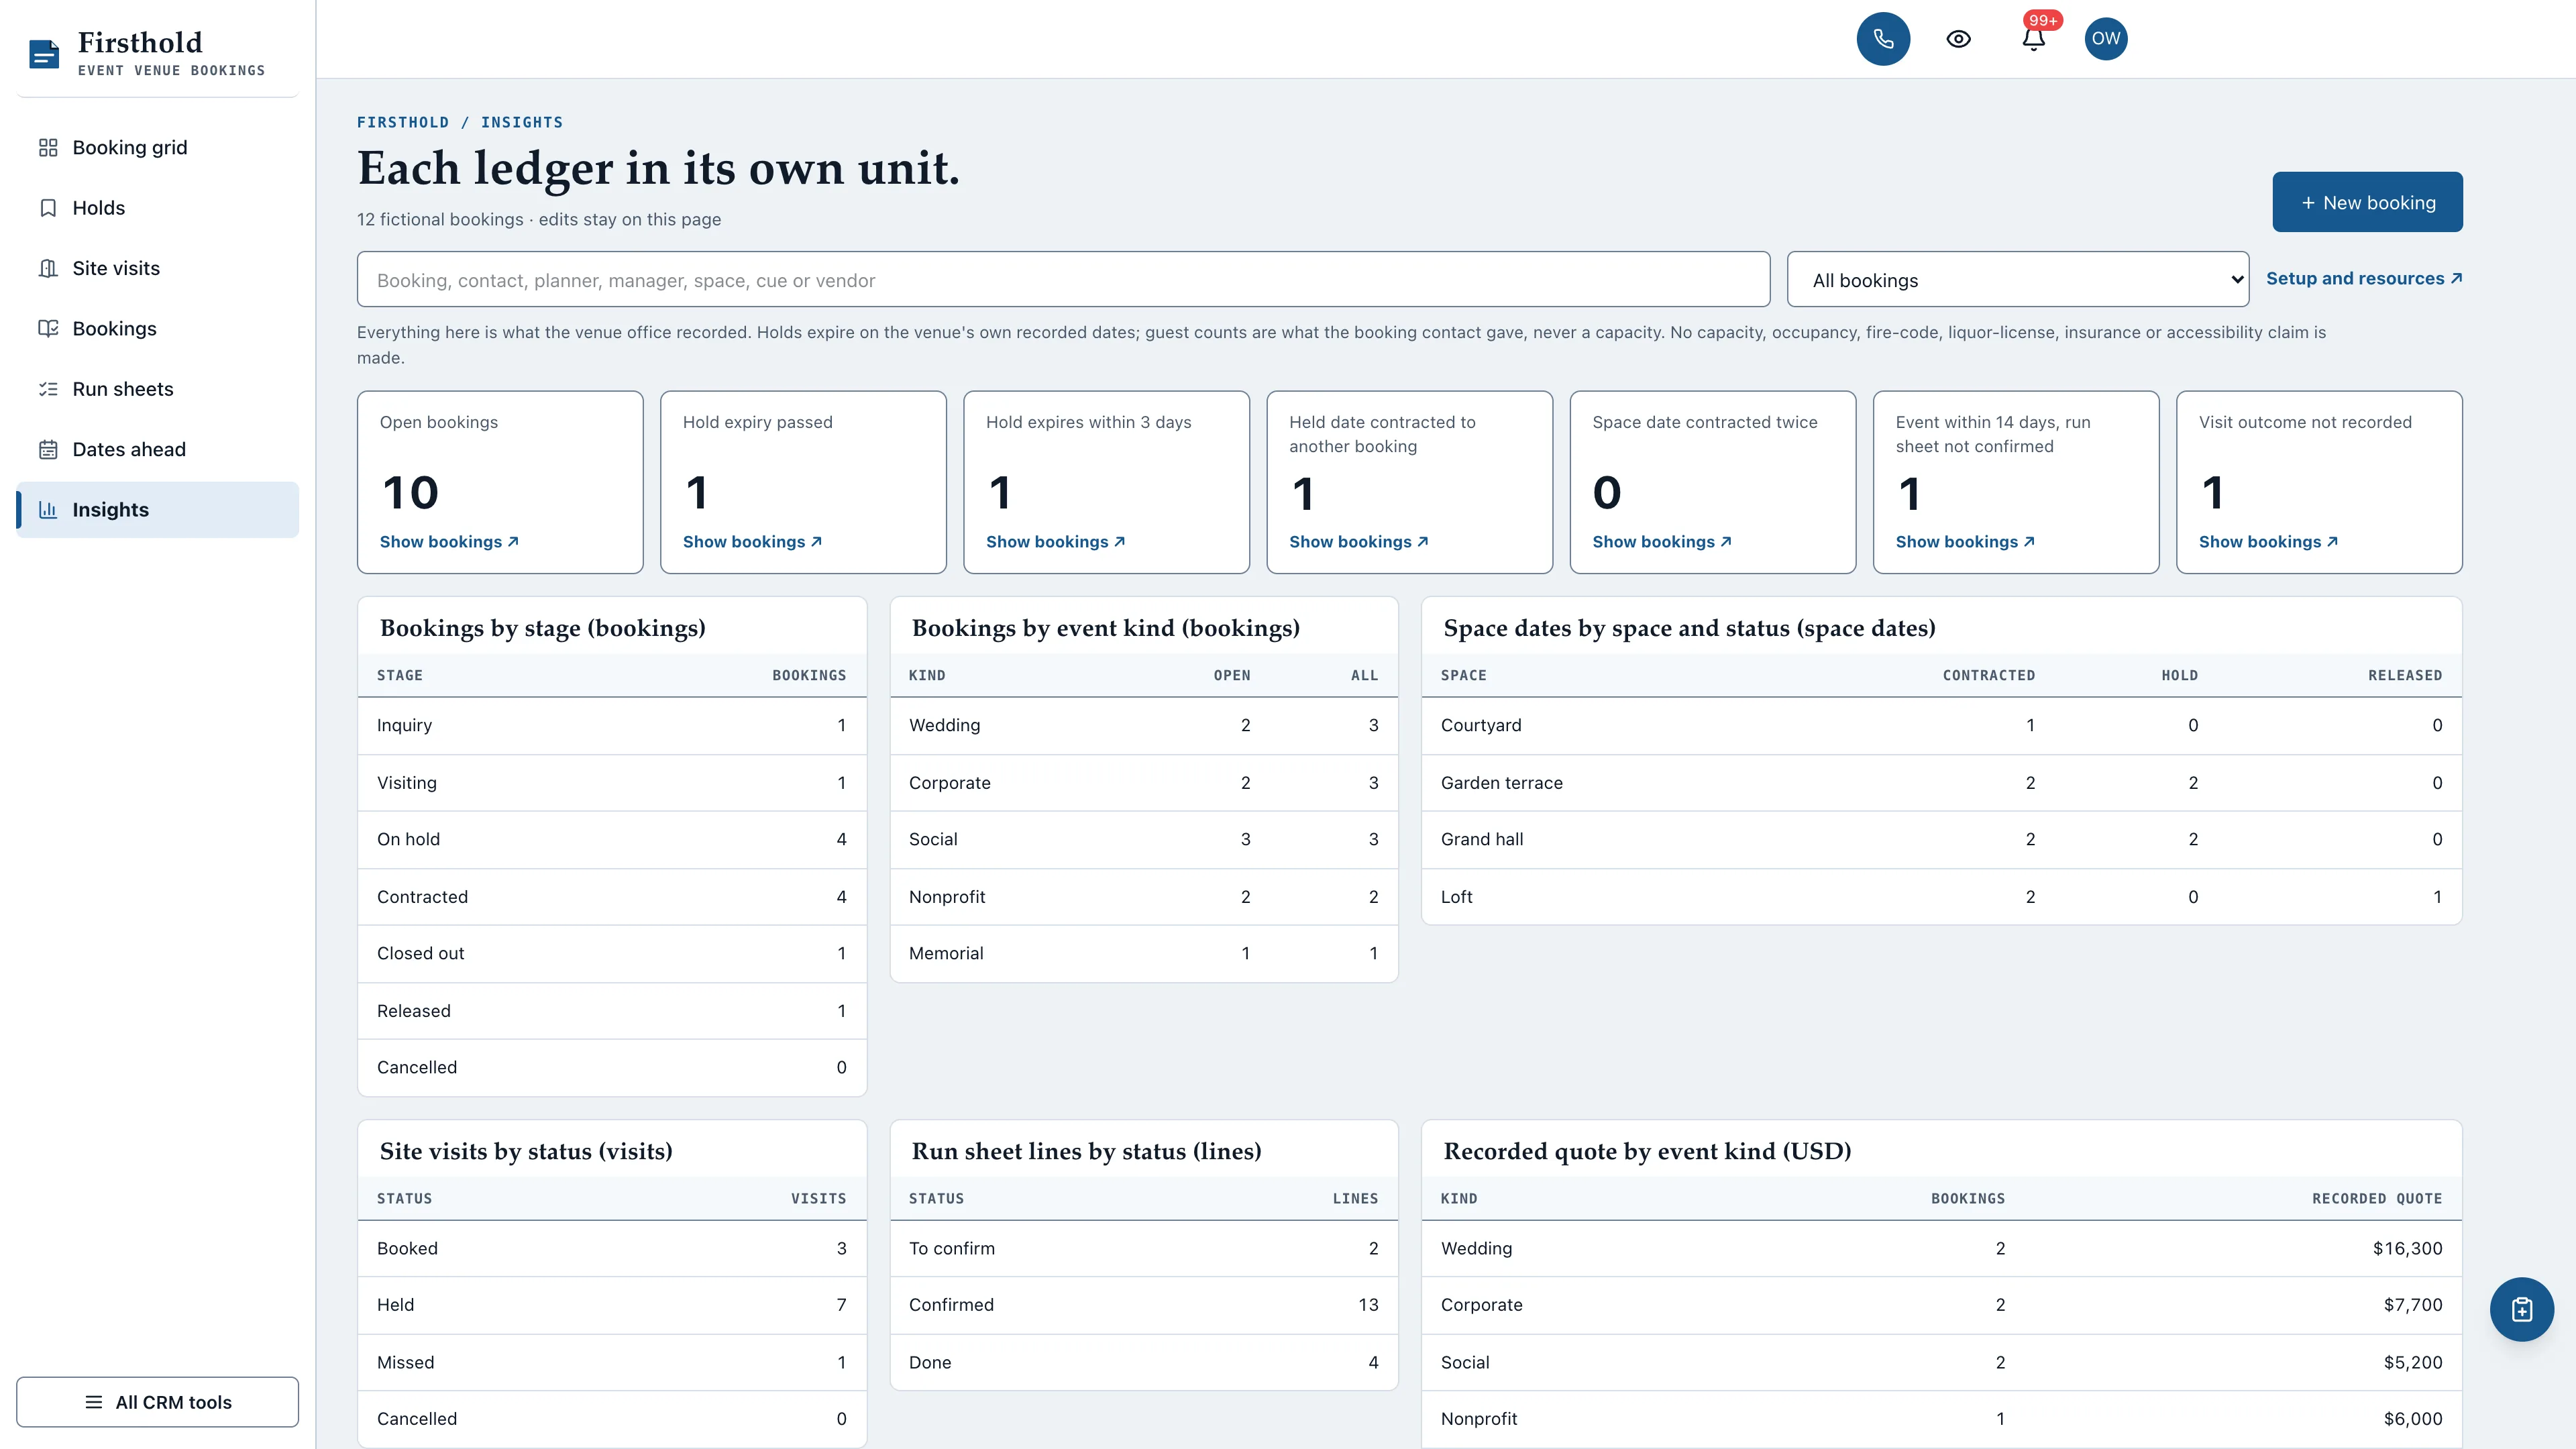Screen dimensions: 2576x1449
Task: Open the OW user avatar menu
Action: [2105, 39]
